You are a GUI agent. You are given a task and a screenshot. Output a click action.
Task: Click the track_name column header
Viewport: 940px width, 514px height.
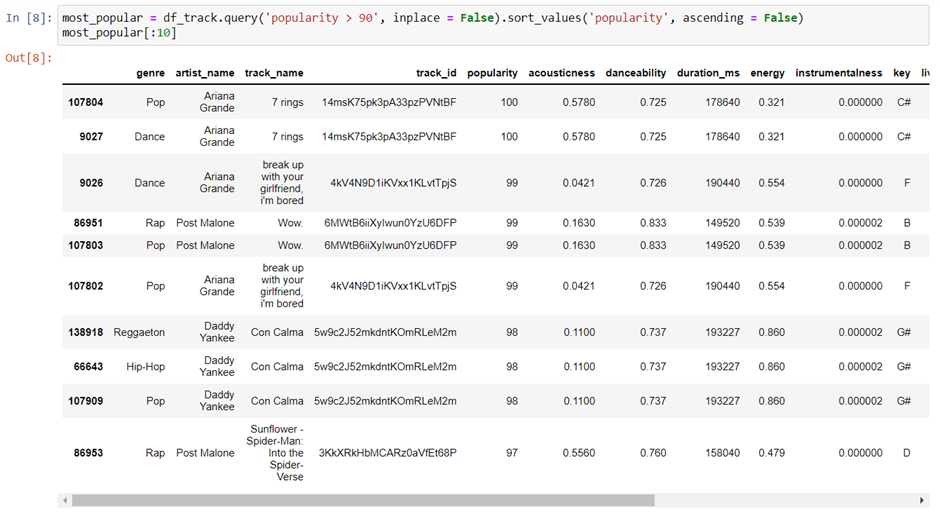click(274, 73)
